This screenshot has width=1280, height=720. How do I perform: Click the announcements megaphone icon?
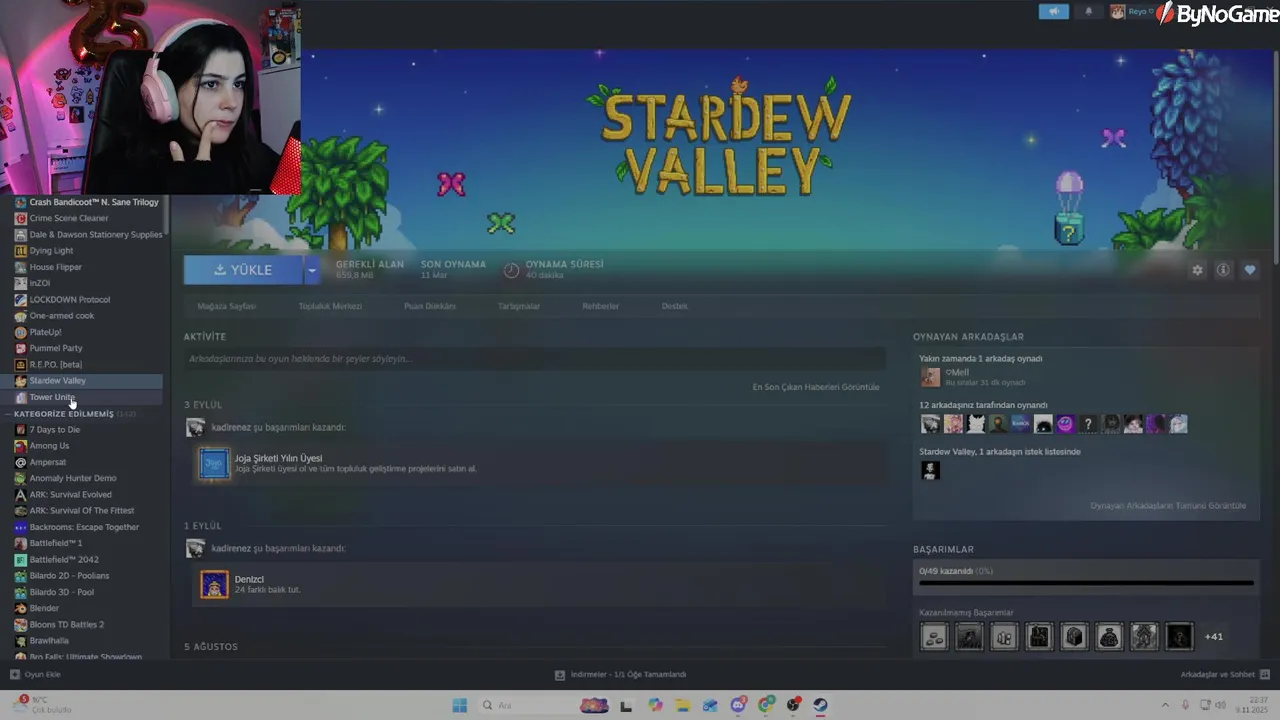[1053, 12]
